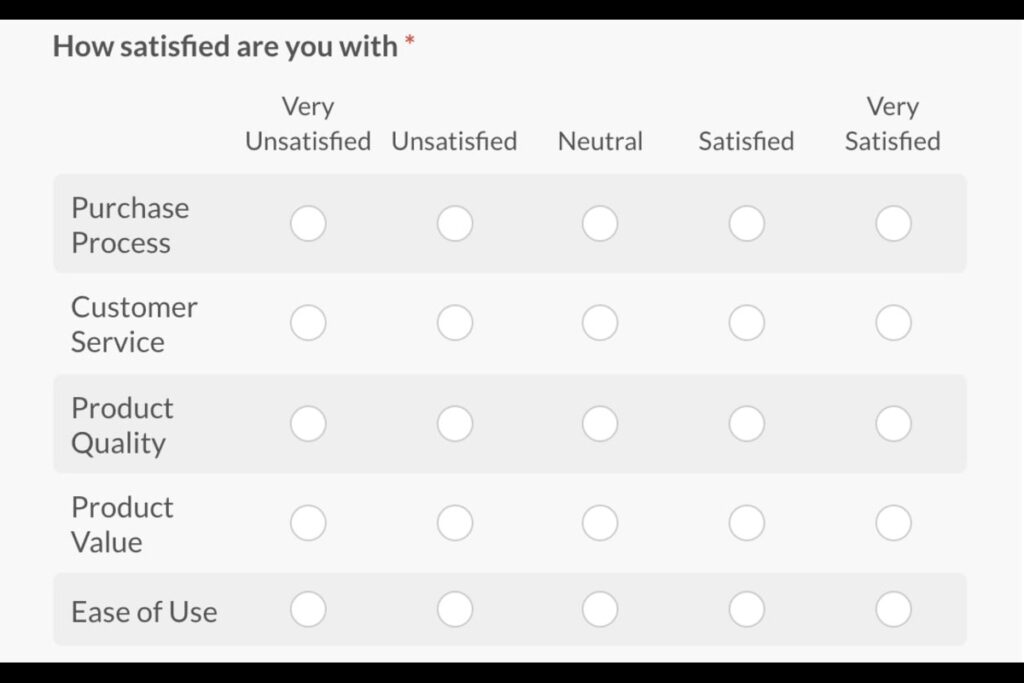Image resolution: width=1024 pixels, height=683 pixels.
Task: Select Unsatisfied for Product Value
Action: click(455, 523)
